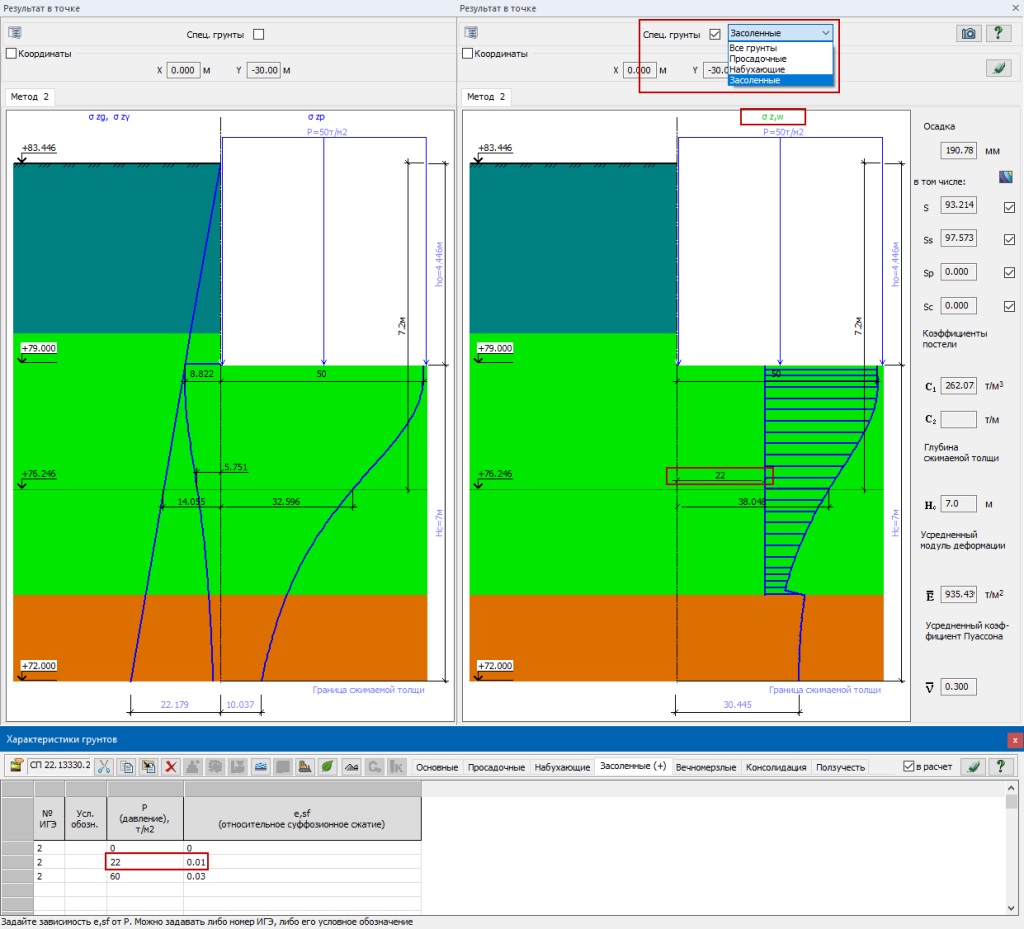Click the red X delete icon in soil toolbar
Screen dimensions: 1024x929
(x=171, y=767)
